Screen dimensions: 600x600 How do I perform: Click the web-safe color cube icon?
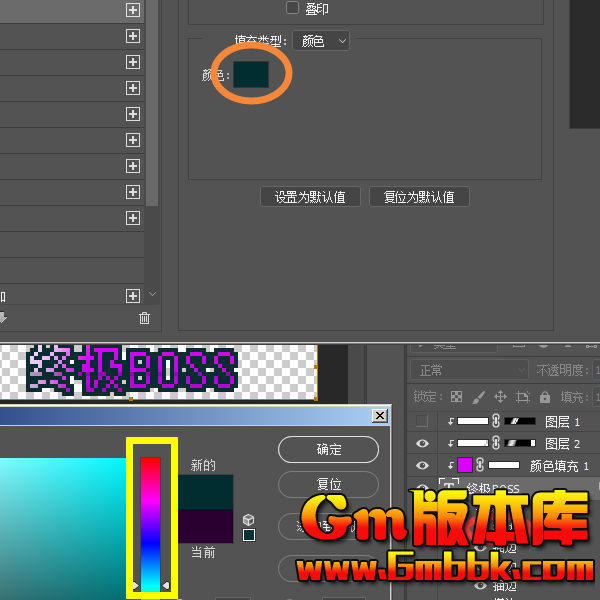point(249,520)
